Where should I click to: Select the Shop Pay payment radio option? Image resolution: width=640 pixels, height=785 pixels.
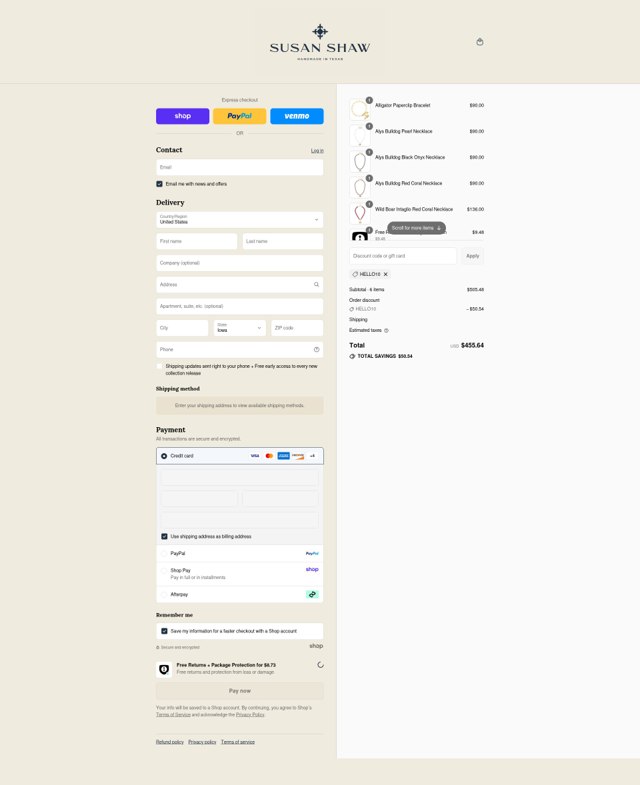(x=164, y=570)
